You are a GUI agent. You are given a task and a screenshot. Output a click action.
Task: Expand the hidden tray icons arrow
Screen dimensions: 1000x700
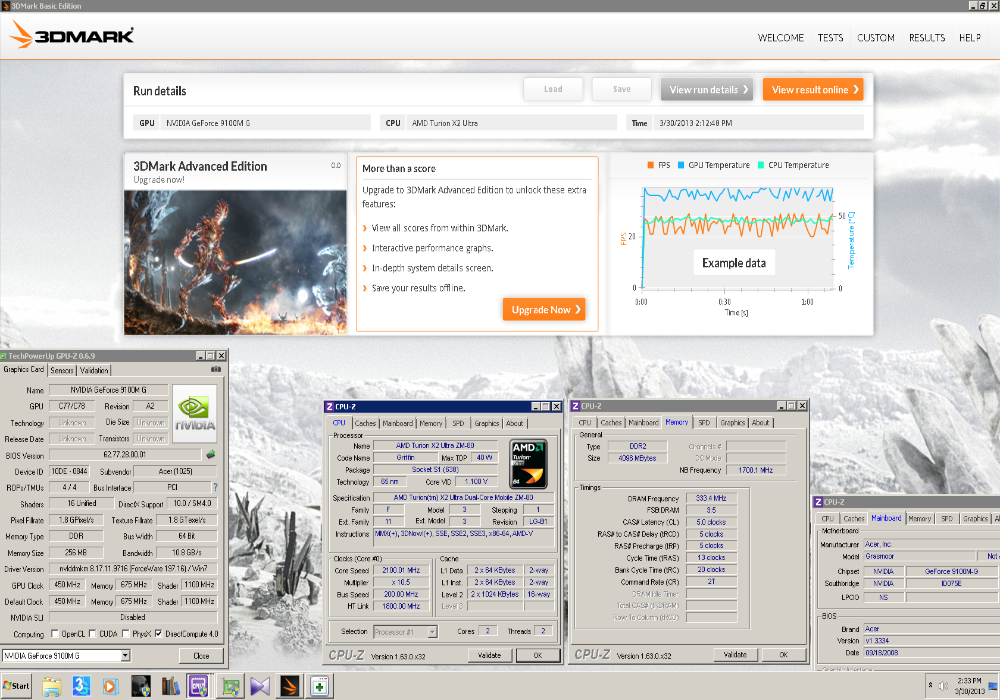[930, 685]
